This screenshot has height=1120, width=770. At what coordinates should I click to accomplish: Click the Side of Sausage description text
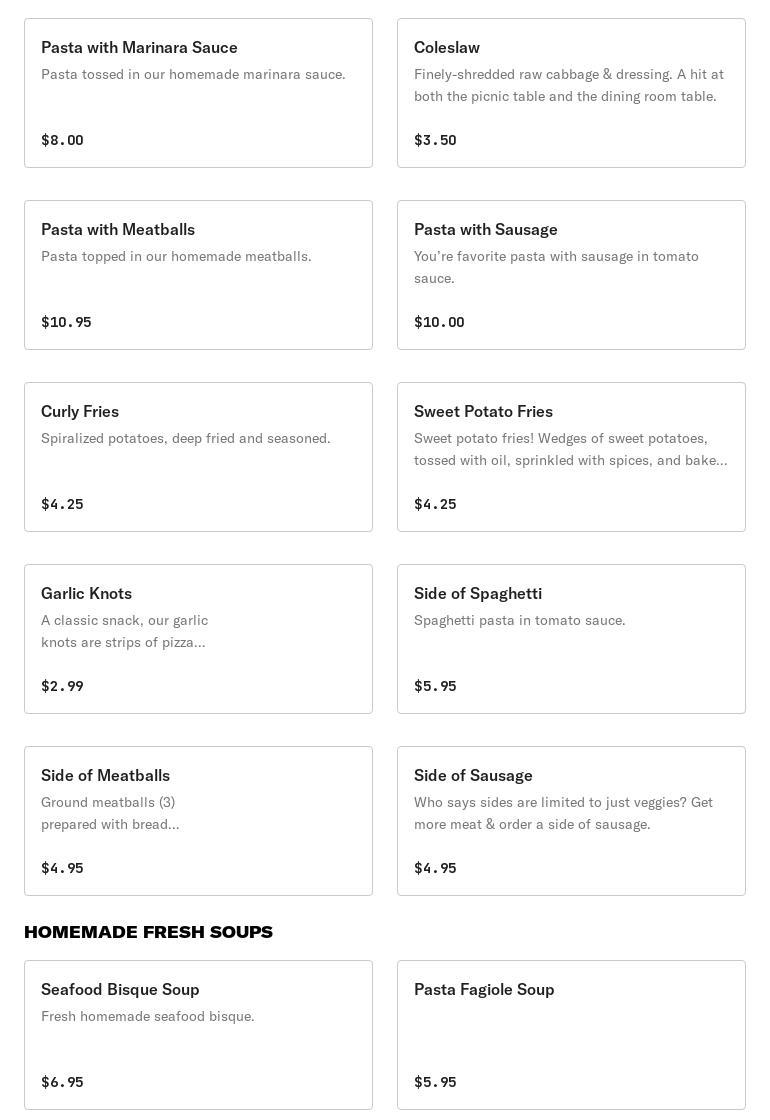tap(563, 813)
